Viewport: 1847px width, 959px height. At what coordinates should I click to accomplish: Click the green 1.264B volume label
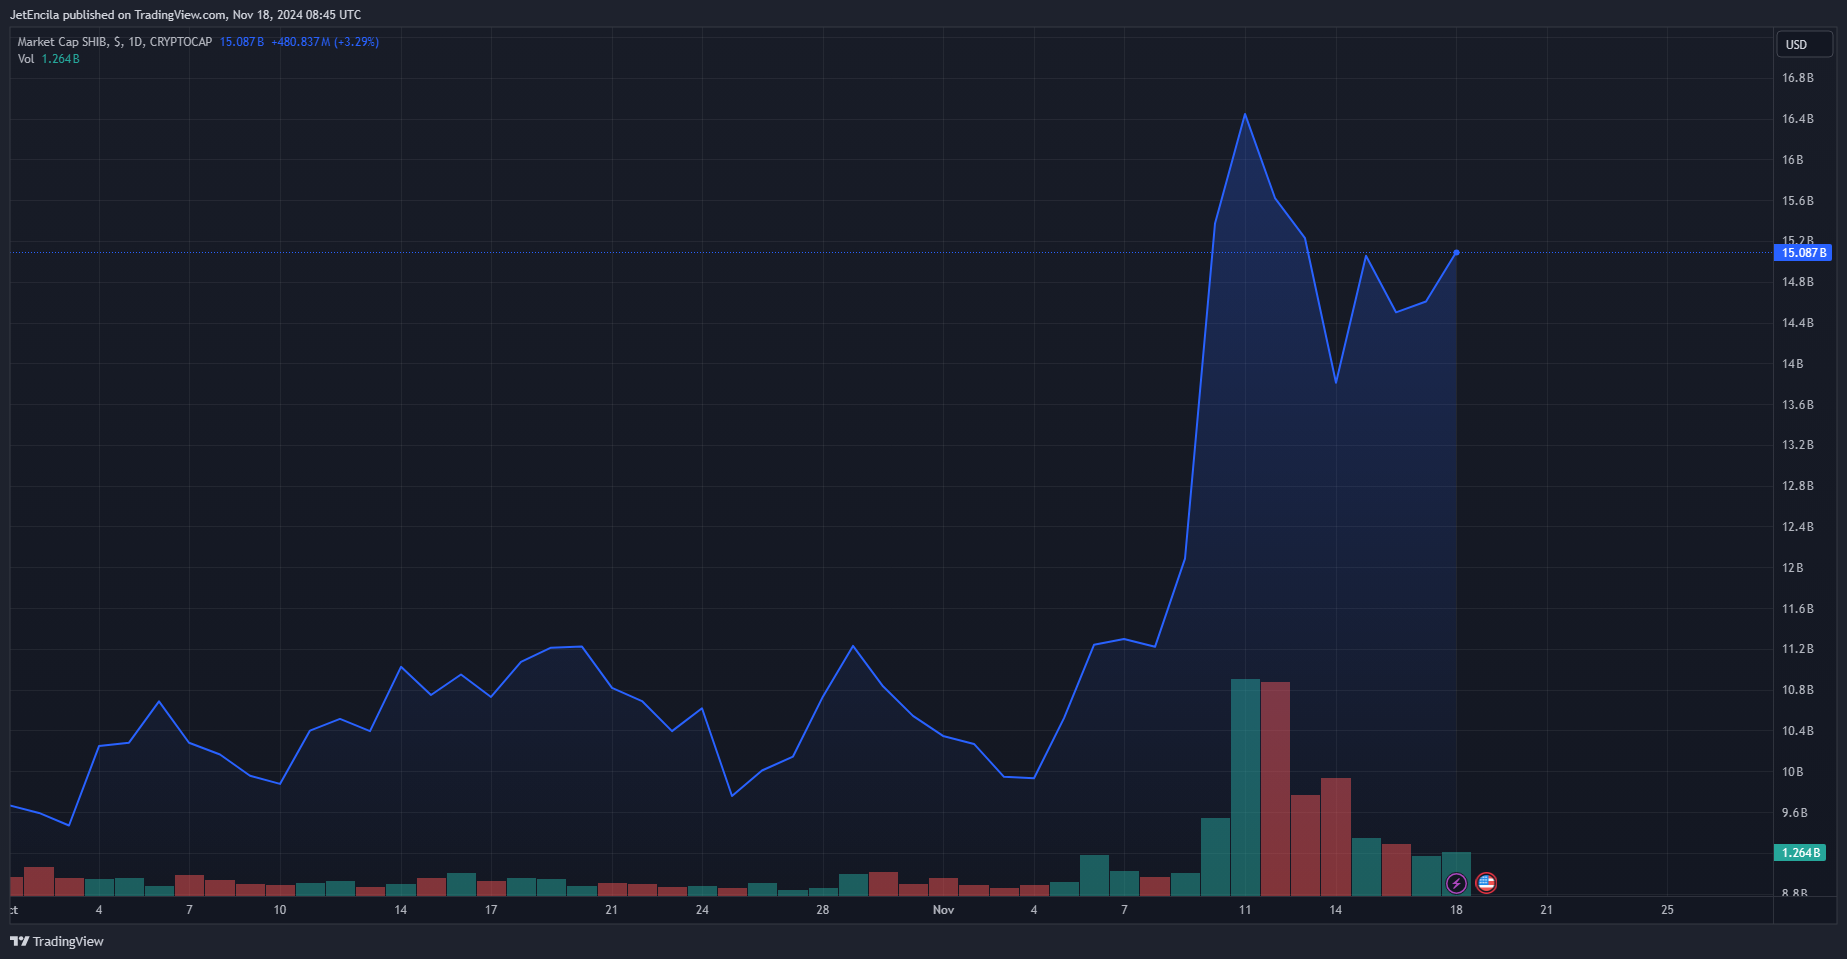click(1800, 853)
